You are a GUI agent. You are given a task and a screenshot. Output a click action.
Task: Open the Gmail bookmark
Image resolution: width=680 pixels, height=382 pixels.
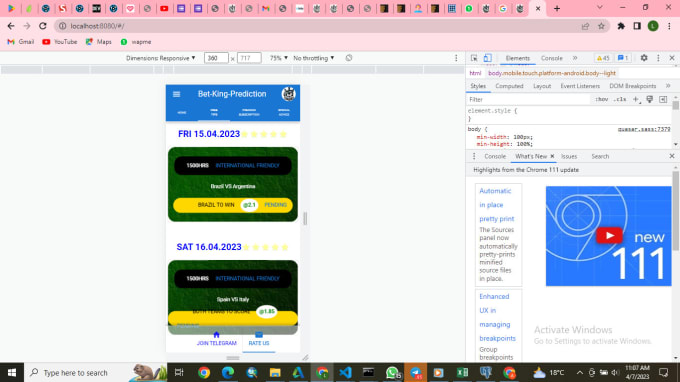coord(21,42)
